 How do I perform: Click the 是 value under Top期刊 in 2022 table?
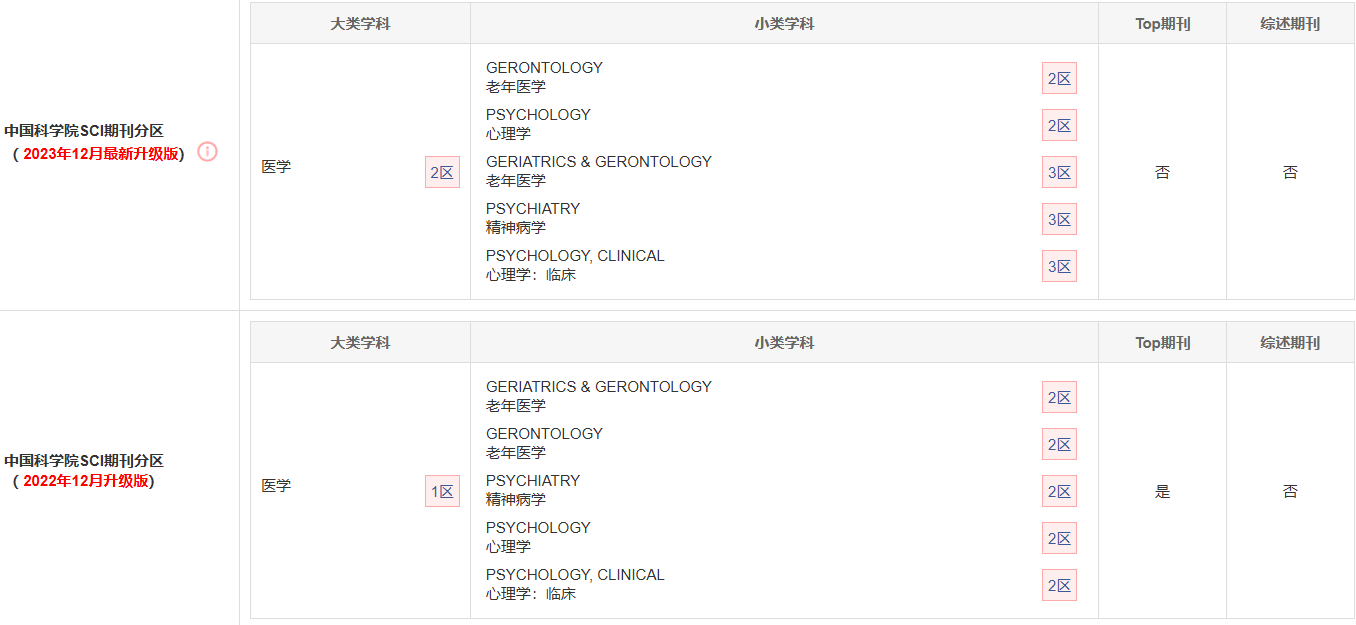[x=1162, y=491]
